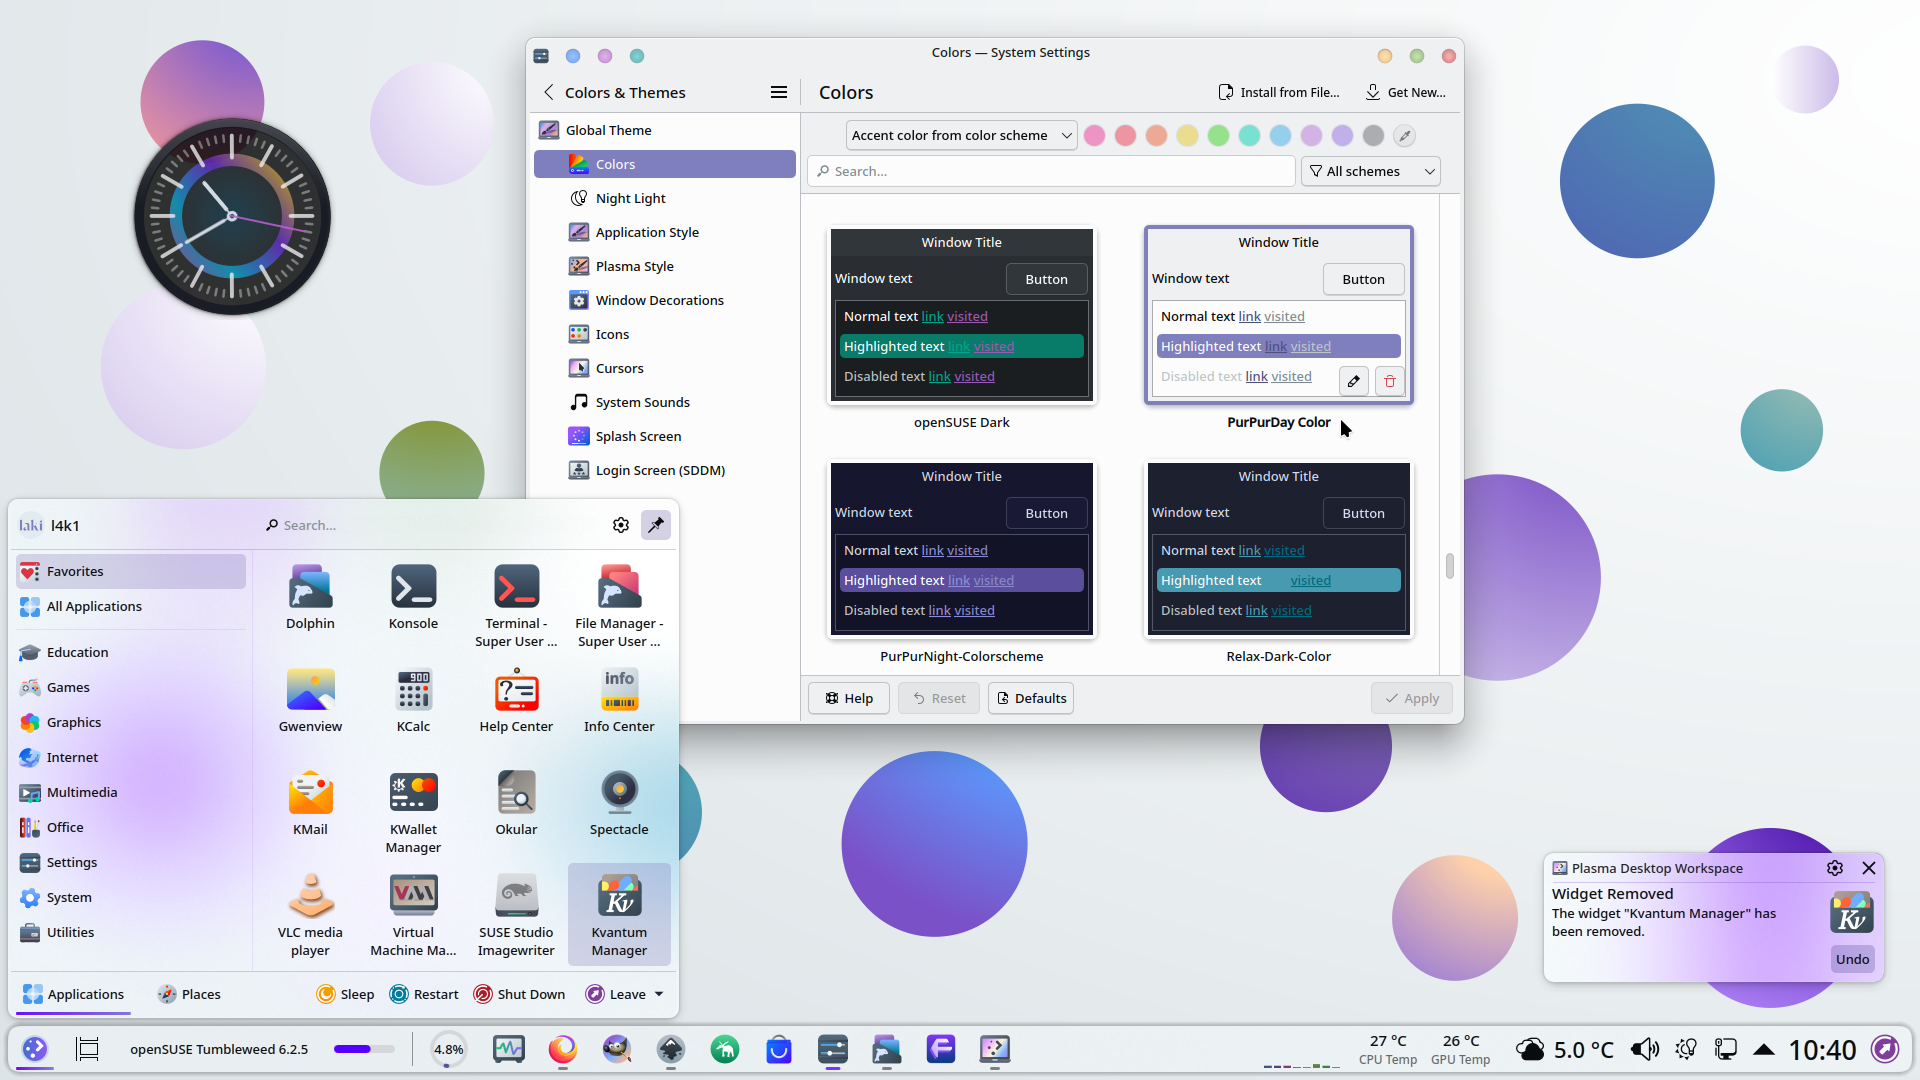Click the Defaults button
This screenshot has width=1920, height=1080.
(1030, 698)
